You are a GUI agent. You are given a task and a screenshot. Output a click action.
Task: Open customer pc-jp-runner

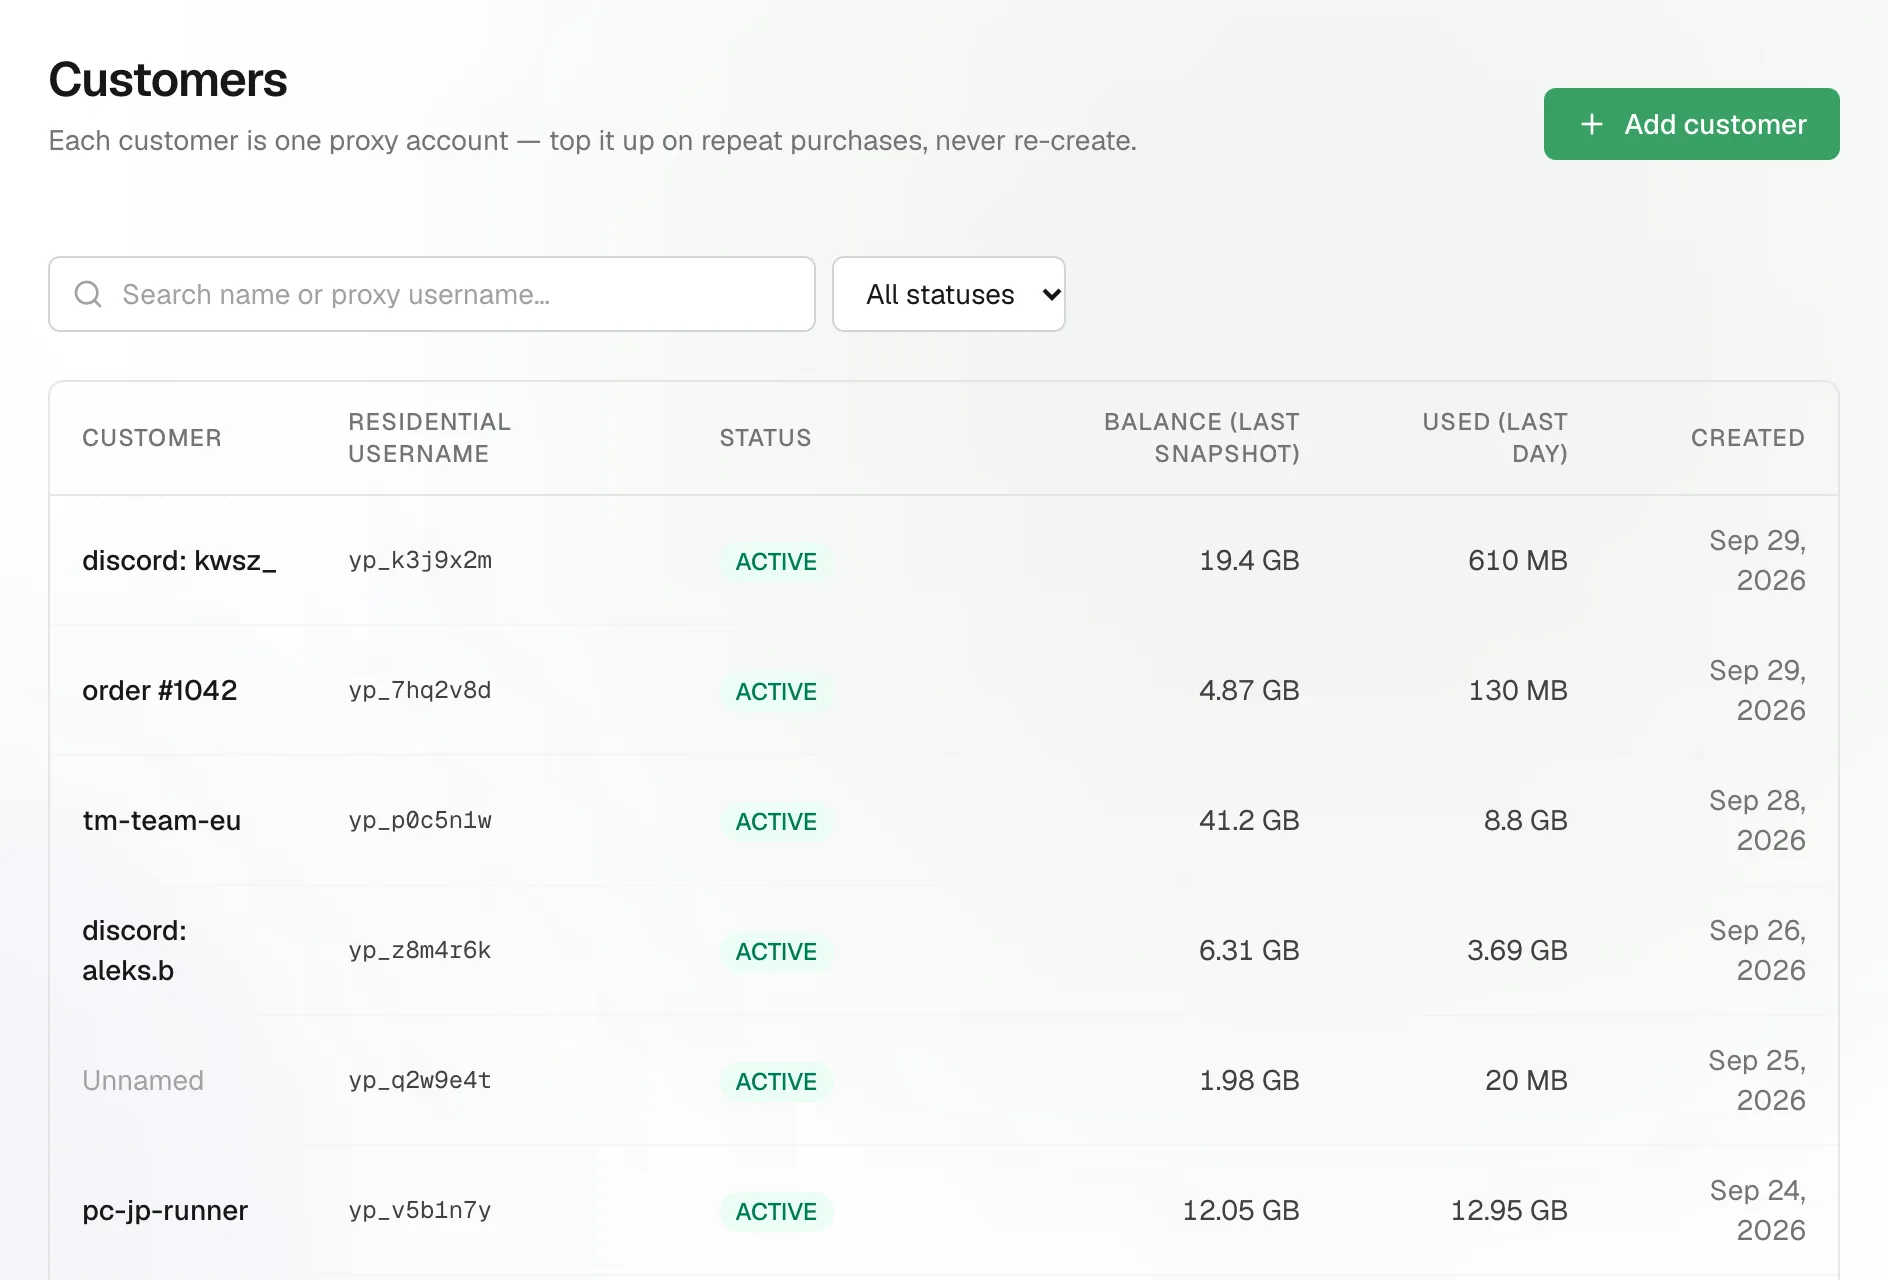coord(165,1211)
